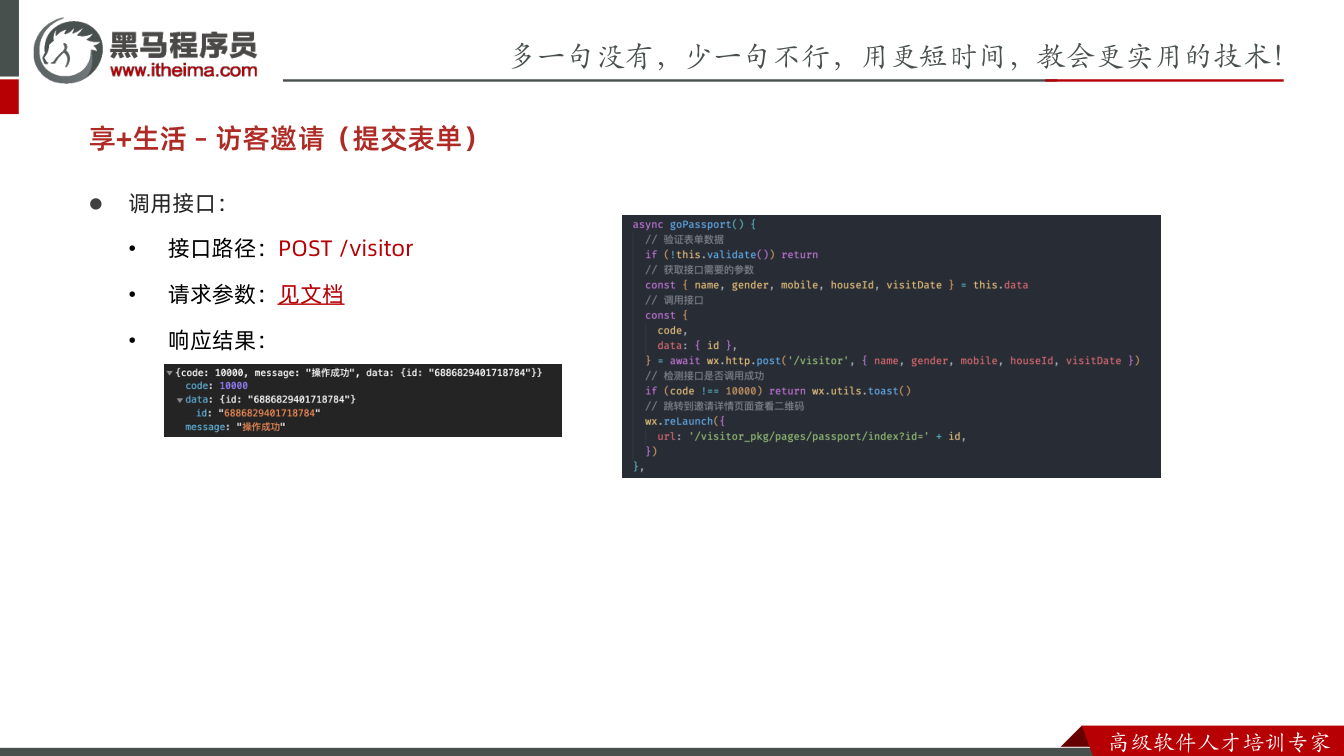Click the slide title 享+生活 - 访客邀请（提交表单）

coord(284,139)
